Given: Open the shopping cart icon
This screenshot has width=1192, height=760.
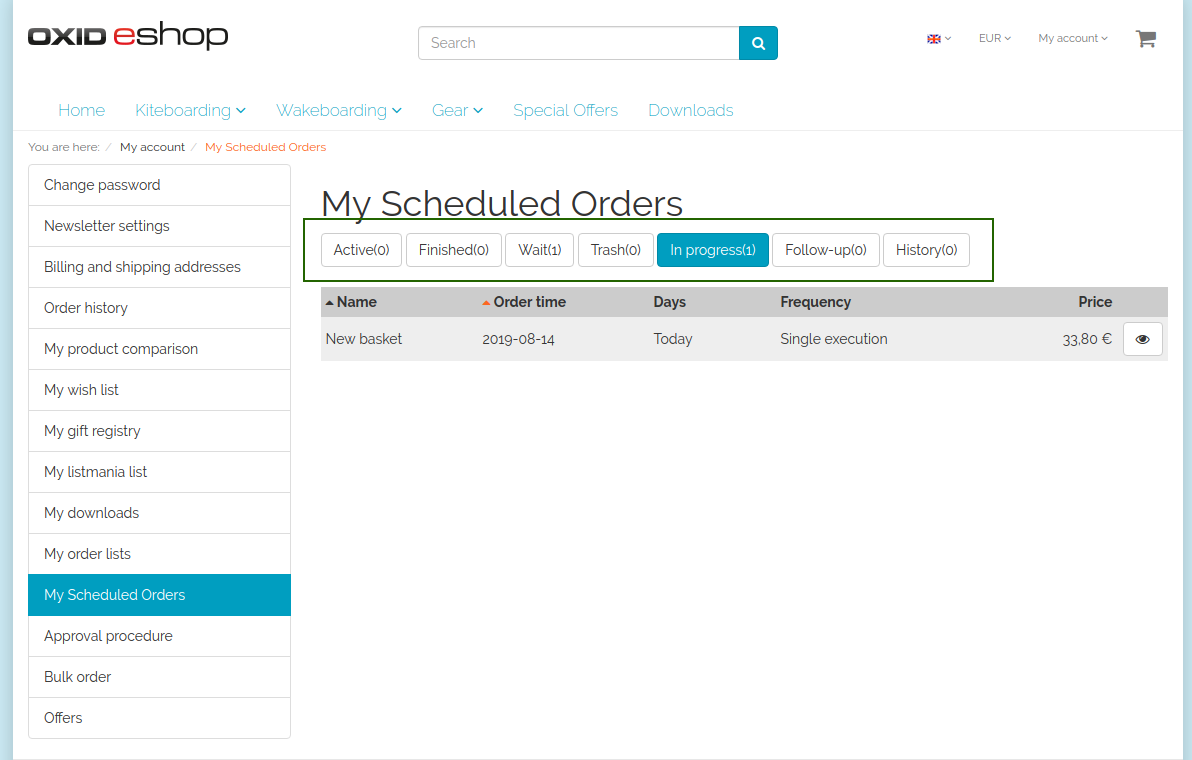Looking at the screenshot, I should (x=1146, y=39).
